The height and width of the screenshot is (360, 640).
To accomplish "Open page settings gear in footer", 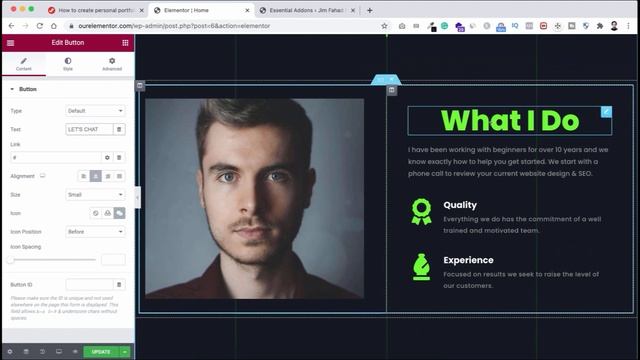I will pos(10,351).
